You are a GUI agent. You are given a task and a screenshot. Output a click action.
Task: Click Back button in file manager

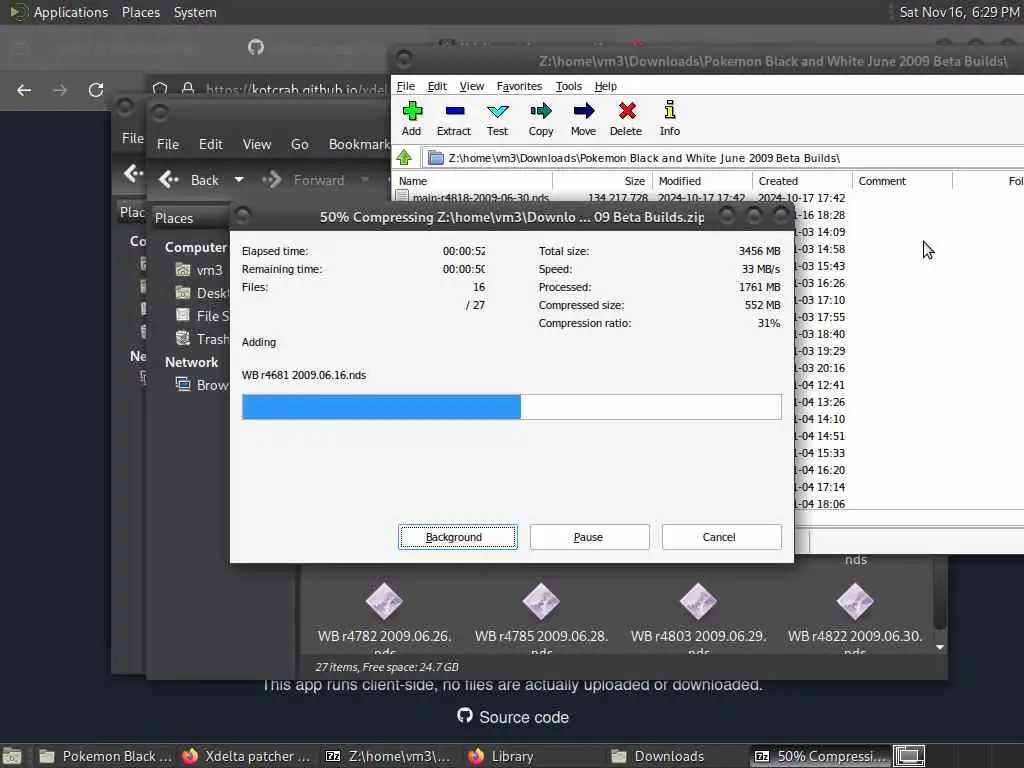click(x=189, y=180)
